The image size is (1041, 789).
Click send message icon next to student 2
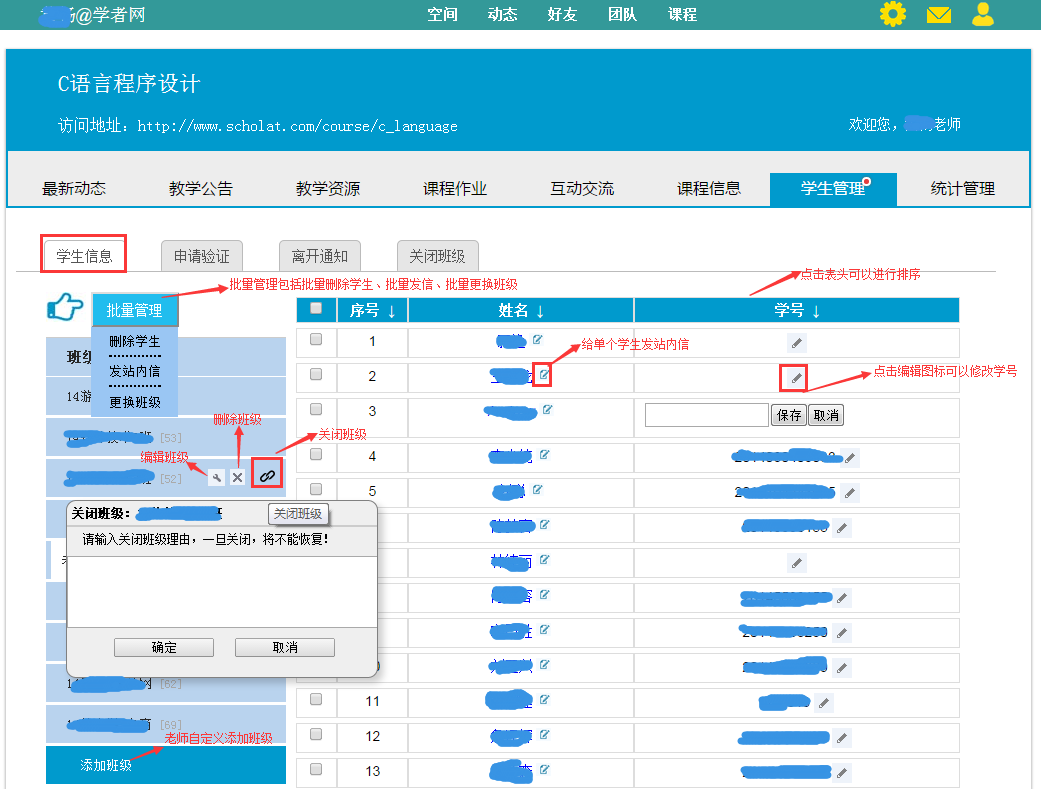coord(543,375)
